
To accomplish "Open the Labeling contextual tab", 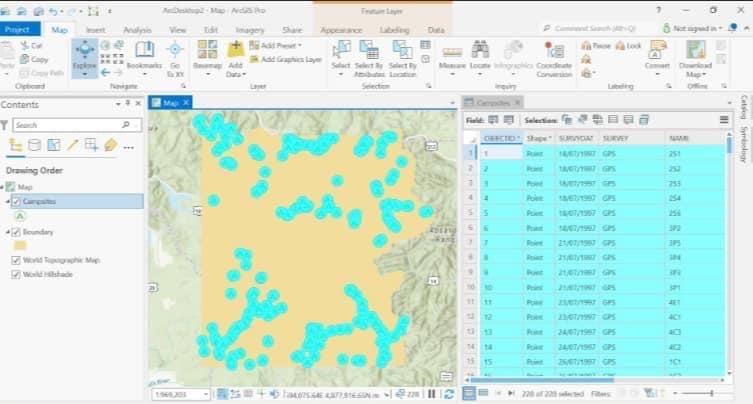I will (x=395, y=30).
